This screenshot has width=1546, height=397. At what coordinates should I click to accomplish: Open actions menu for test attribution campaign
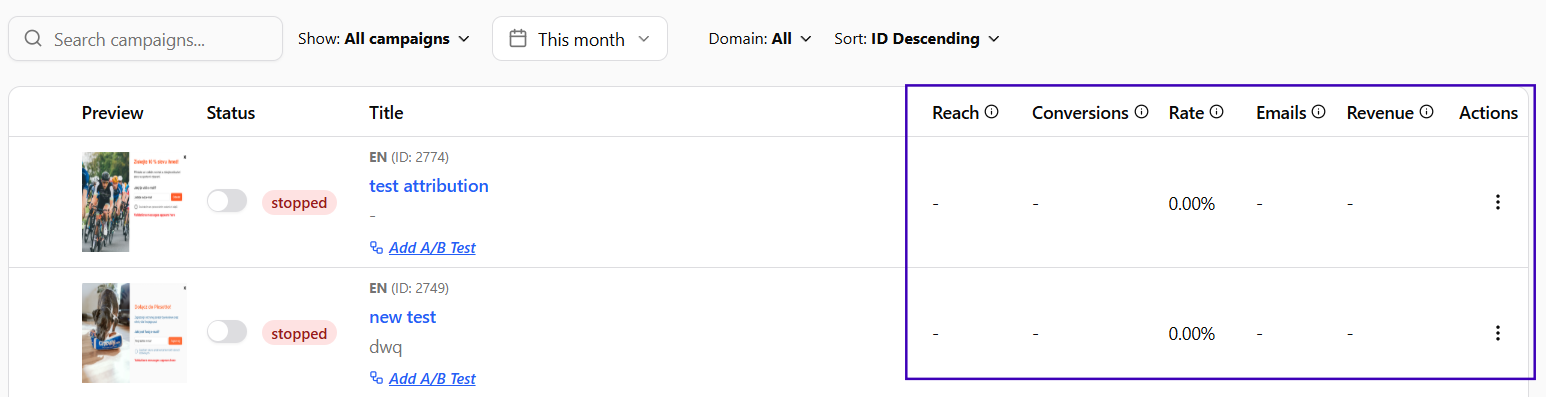point(1497,202)
